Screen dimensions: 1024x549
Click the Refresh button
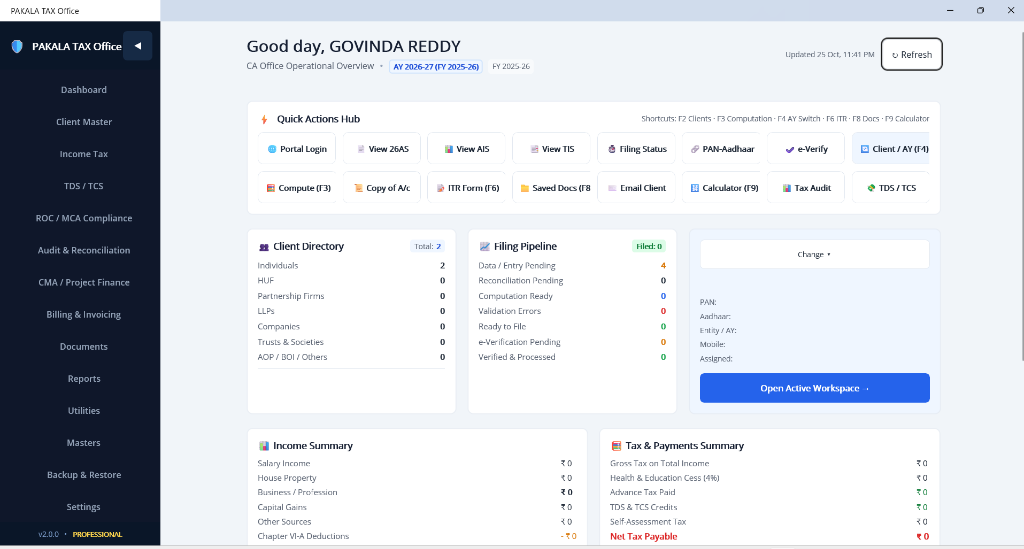pyautogui.click(x=911, y=54)
